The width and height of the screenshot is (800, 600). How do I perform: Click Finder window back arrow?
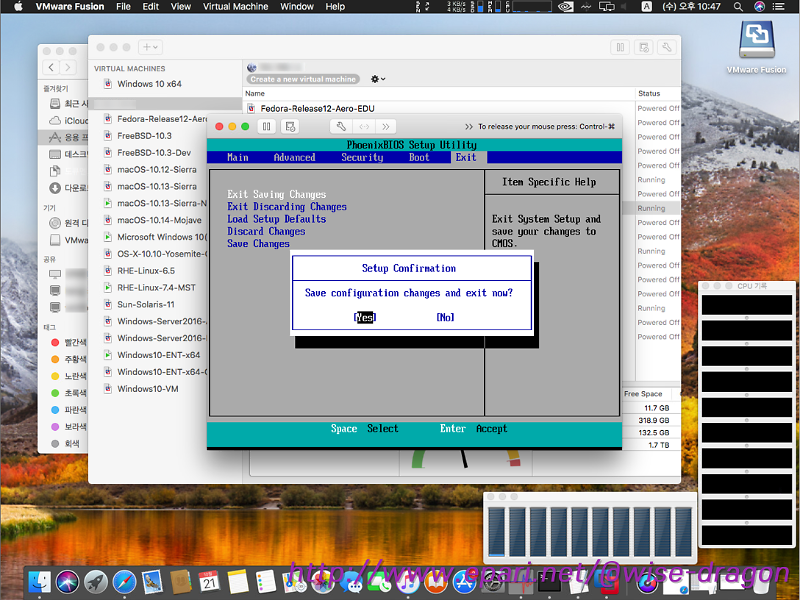tap(51, 67)
